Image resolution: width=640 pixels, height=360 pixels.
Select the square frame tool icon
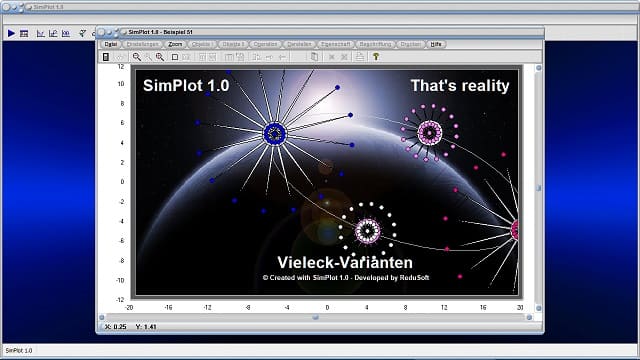[175, 57]
